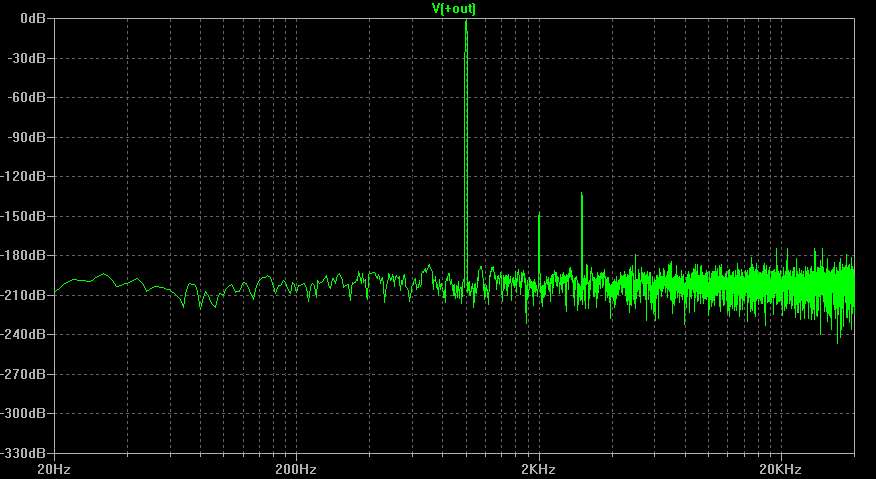Click the -180dB axis label

24,255
